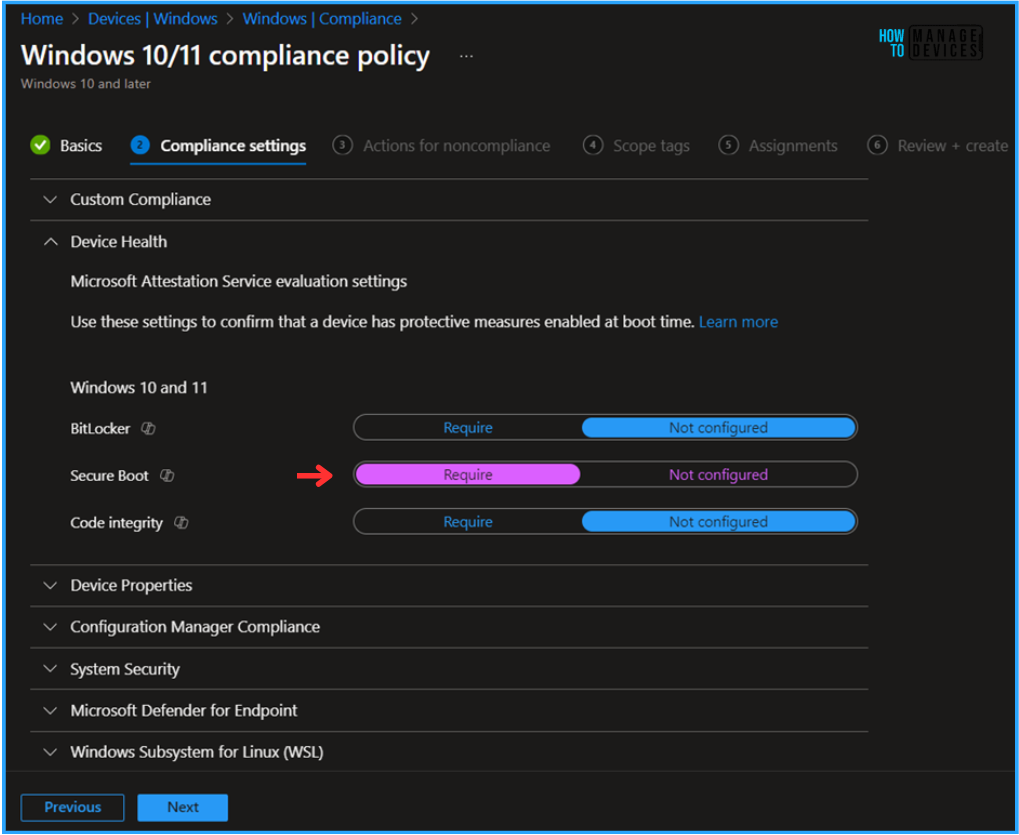Set Secure Boot to Not configured
Viewport: 1019px width, 835px height.
coord(718,474)
